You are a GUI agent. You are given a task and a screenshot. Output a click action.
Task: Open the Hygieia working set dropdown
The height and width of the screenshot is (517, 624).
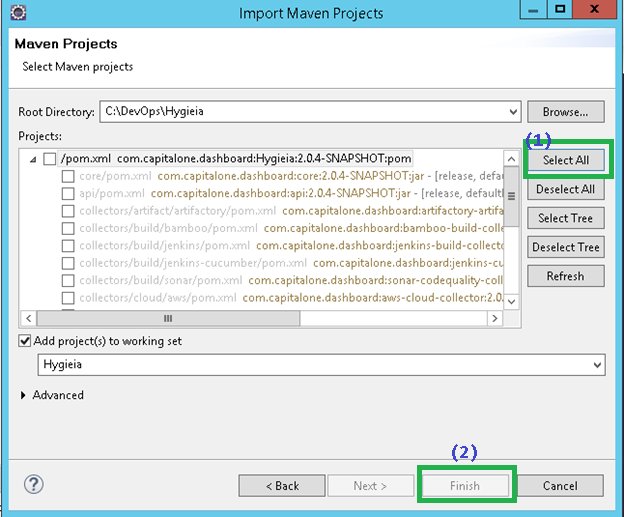(596, 365)
